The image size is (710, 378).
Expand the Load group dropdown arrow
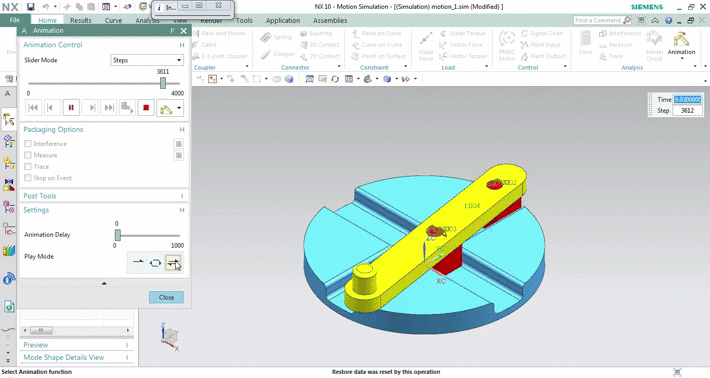(487, 67)
